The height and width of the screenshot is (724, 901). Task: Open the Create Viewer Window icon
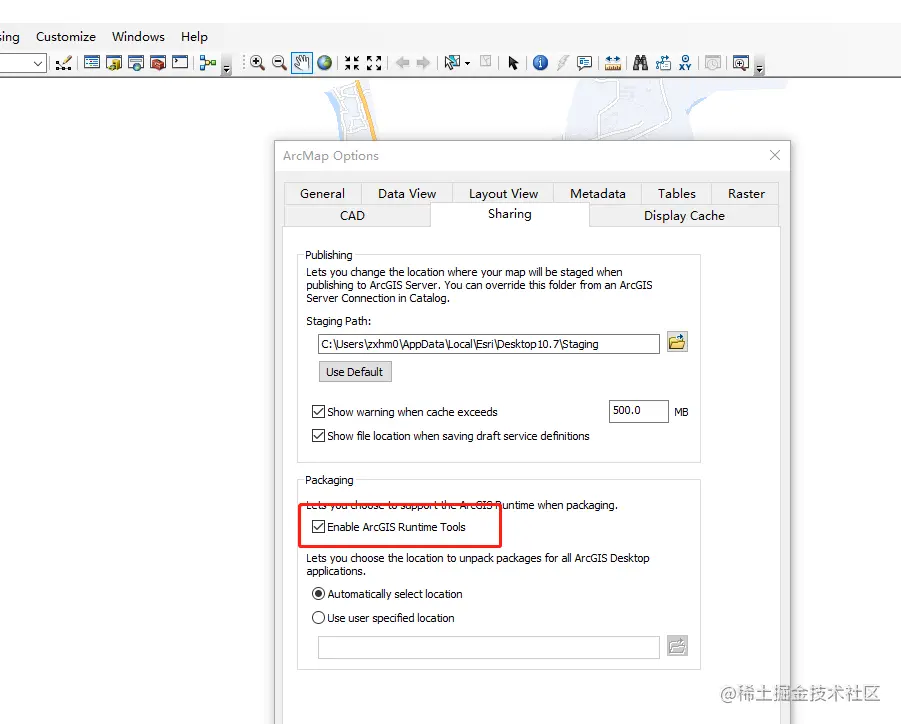point(741,63)
